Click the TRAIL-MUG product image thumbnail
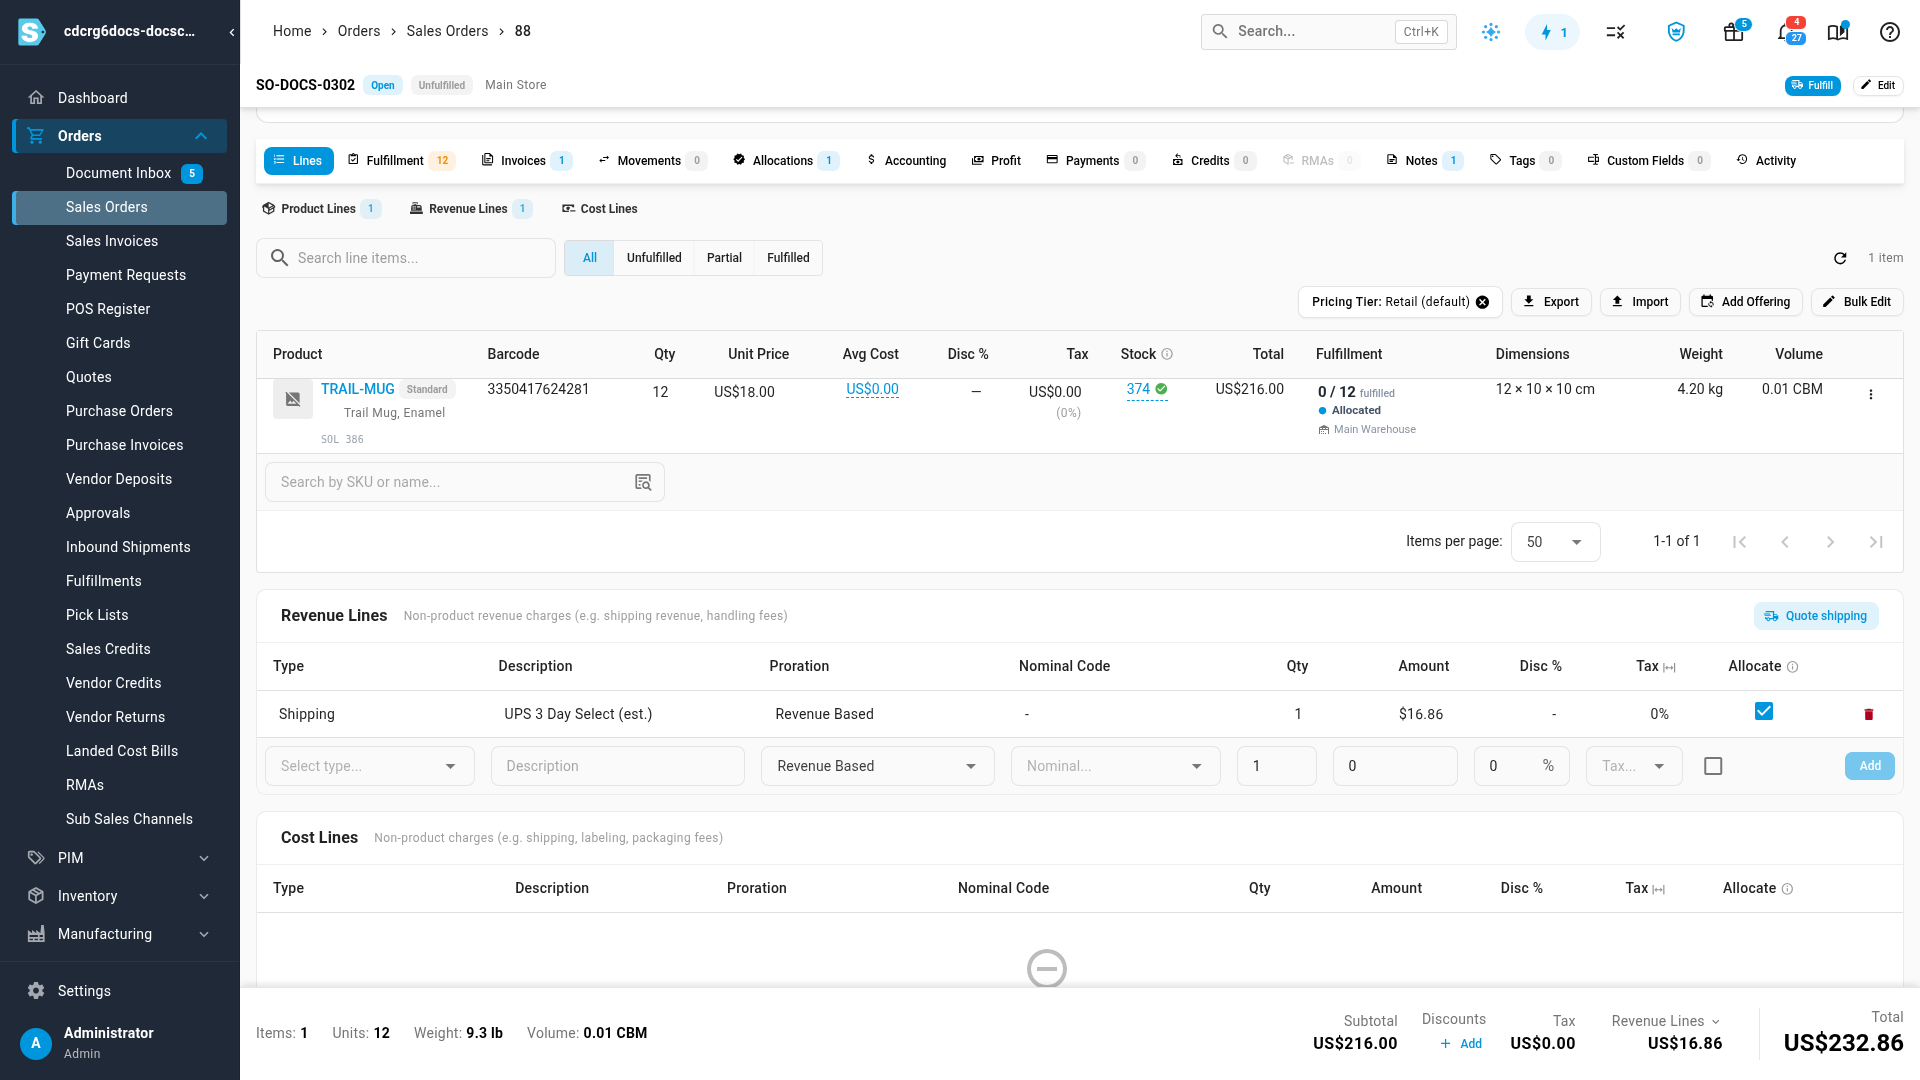1920x1080 pixels. click(293, 399)
